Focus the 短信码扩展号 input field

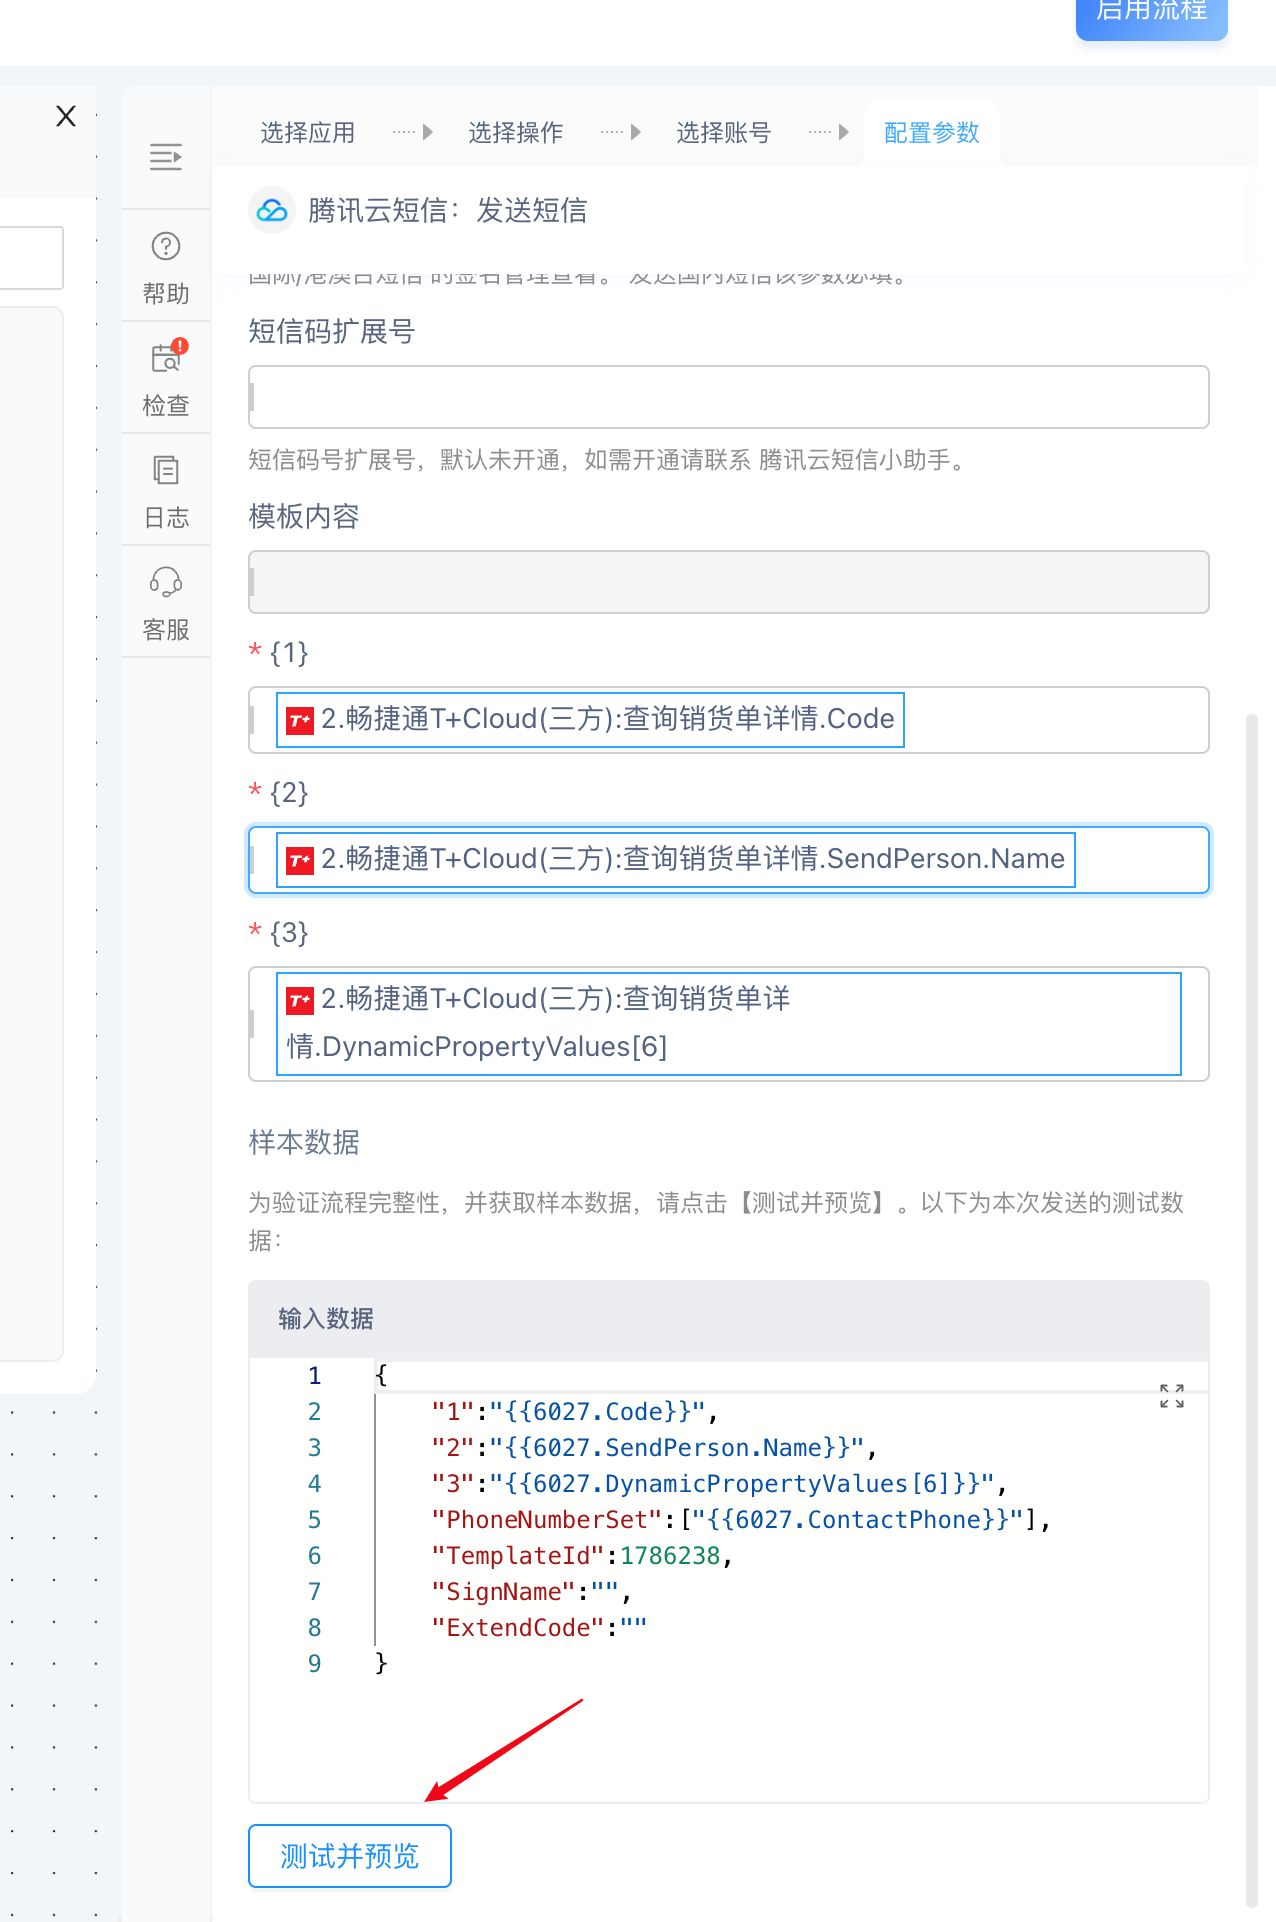pos(729,397)
